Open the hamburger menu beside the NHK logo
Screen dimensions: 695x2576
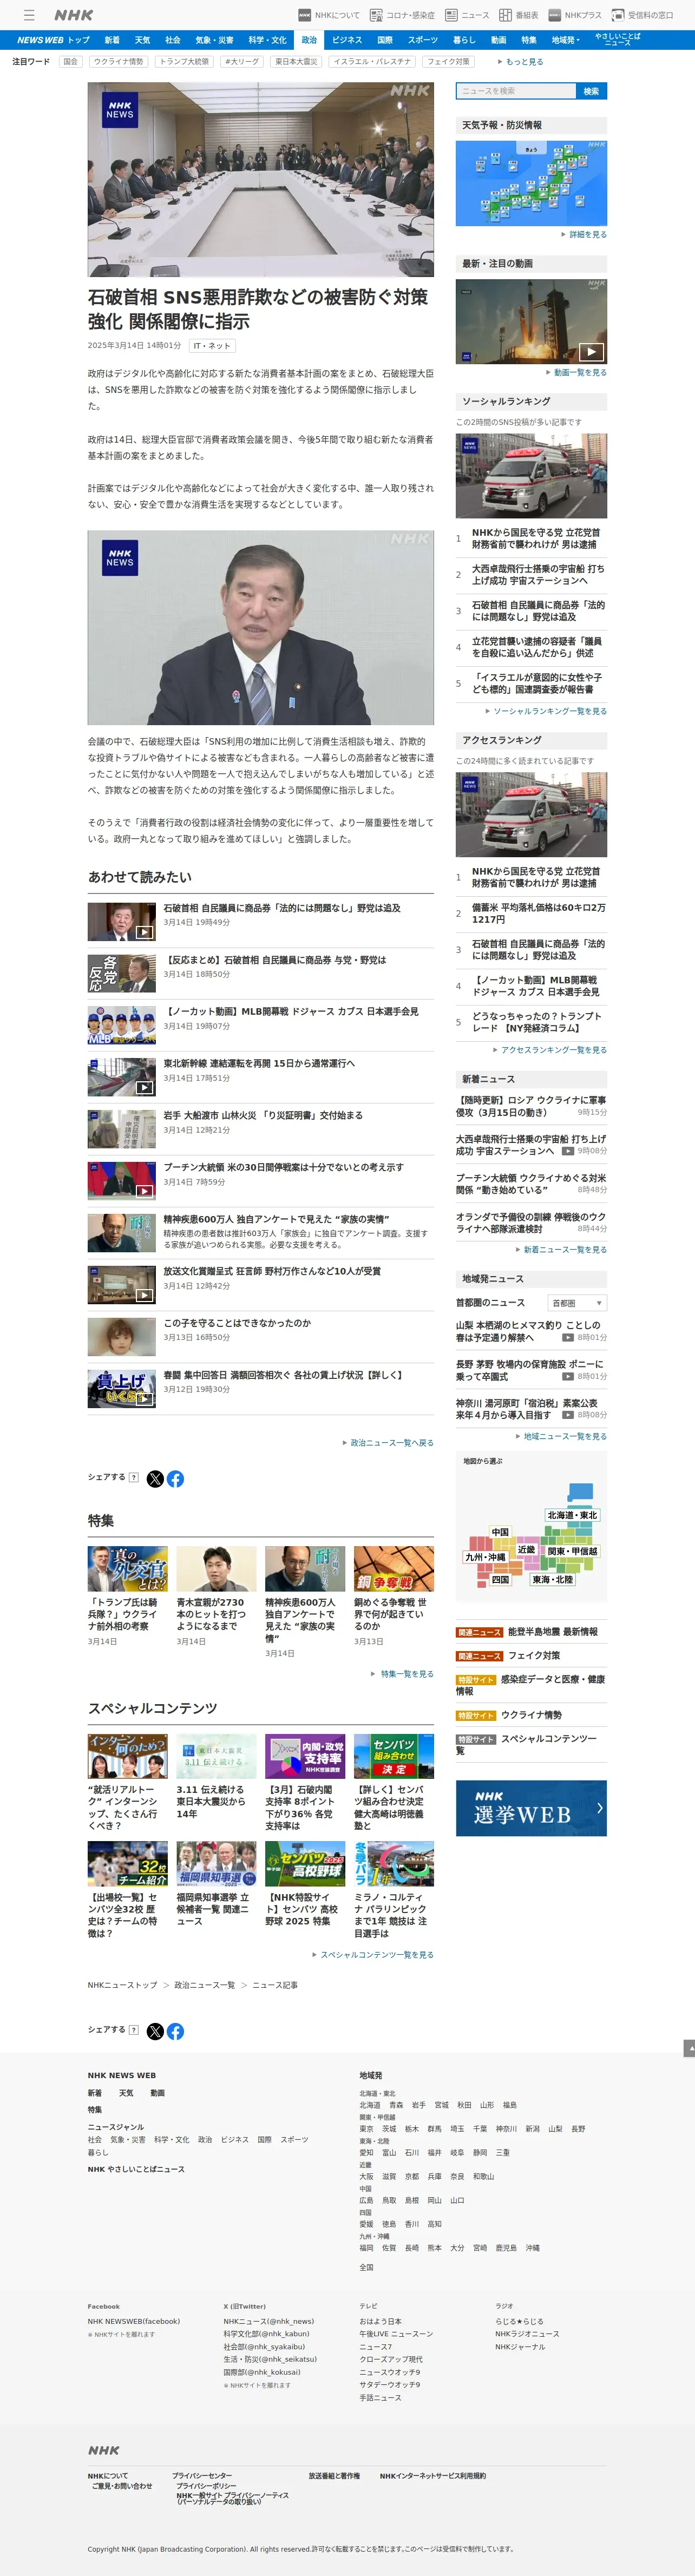[x=29, y=15]
